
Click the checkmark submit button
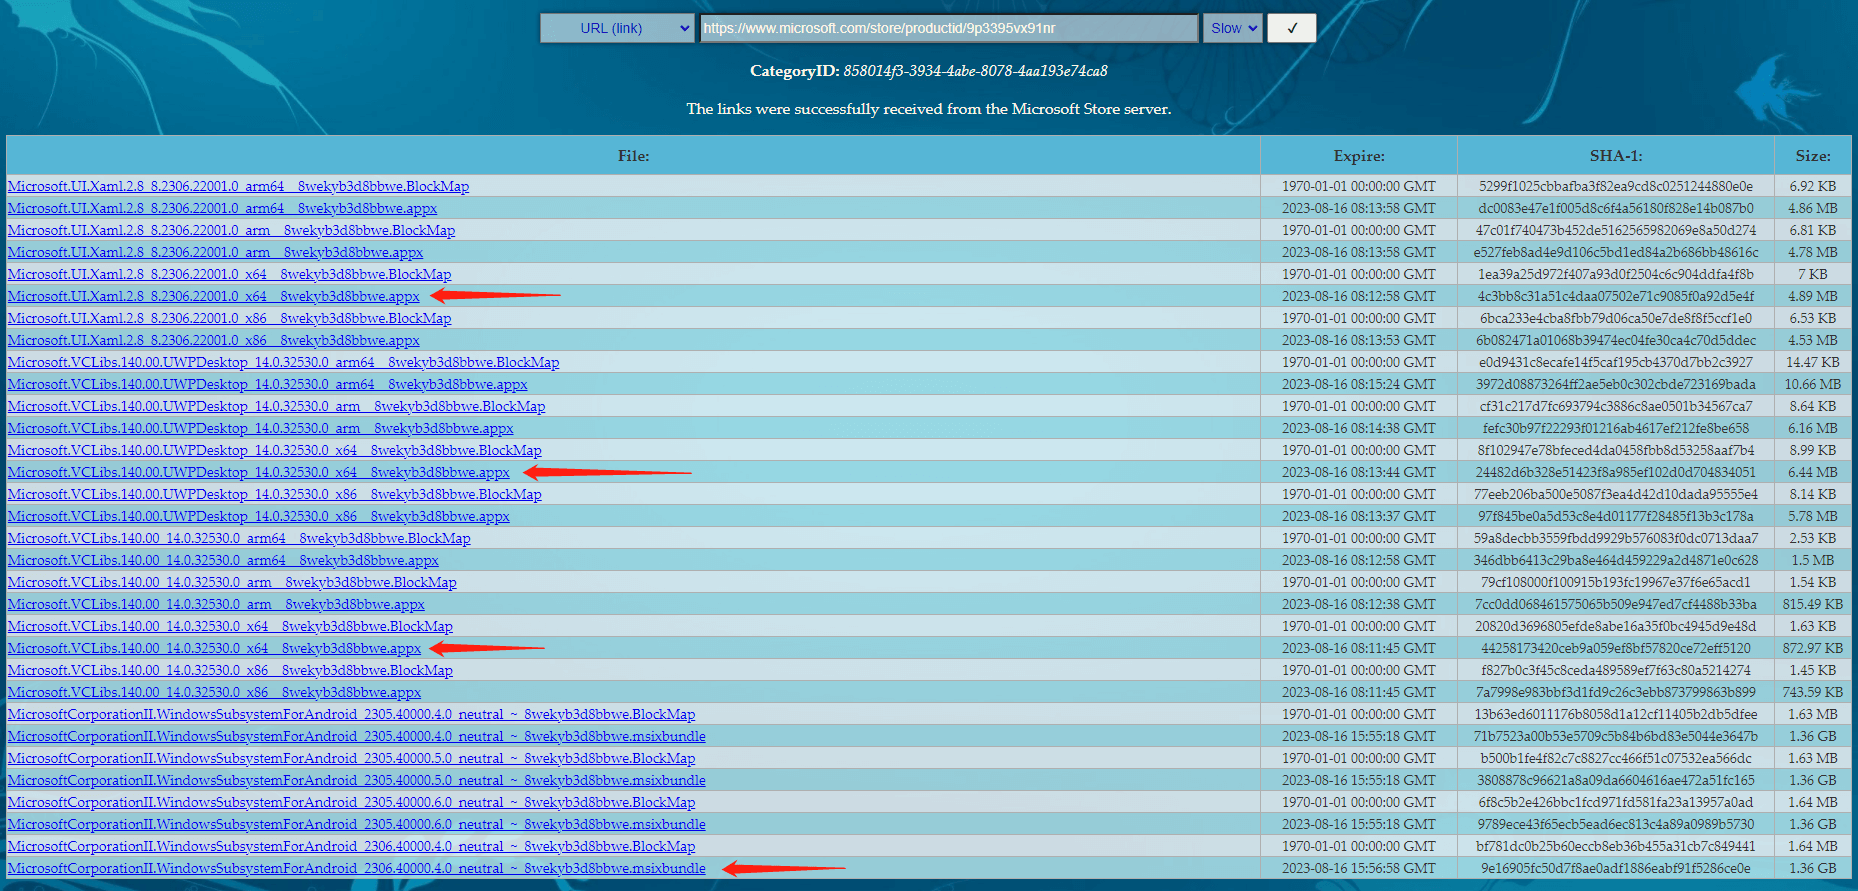[x=1291, y=28]
